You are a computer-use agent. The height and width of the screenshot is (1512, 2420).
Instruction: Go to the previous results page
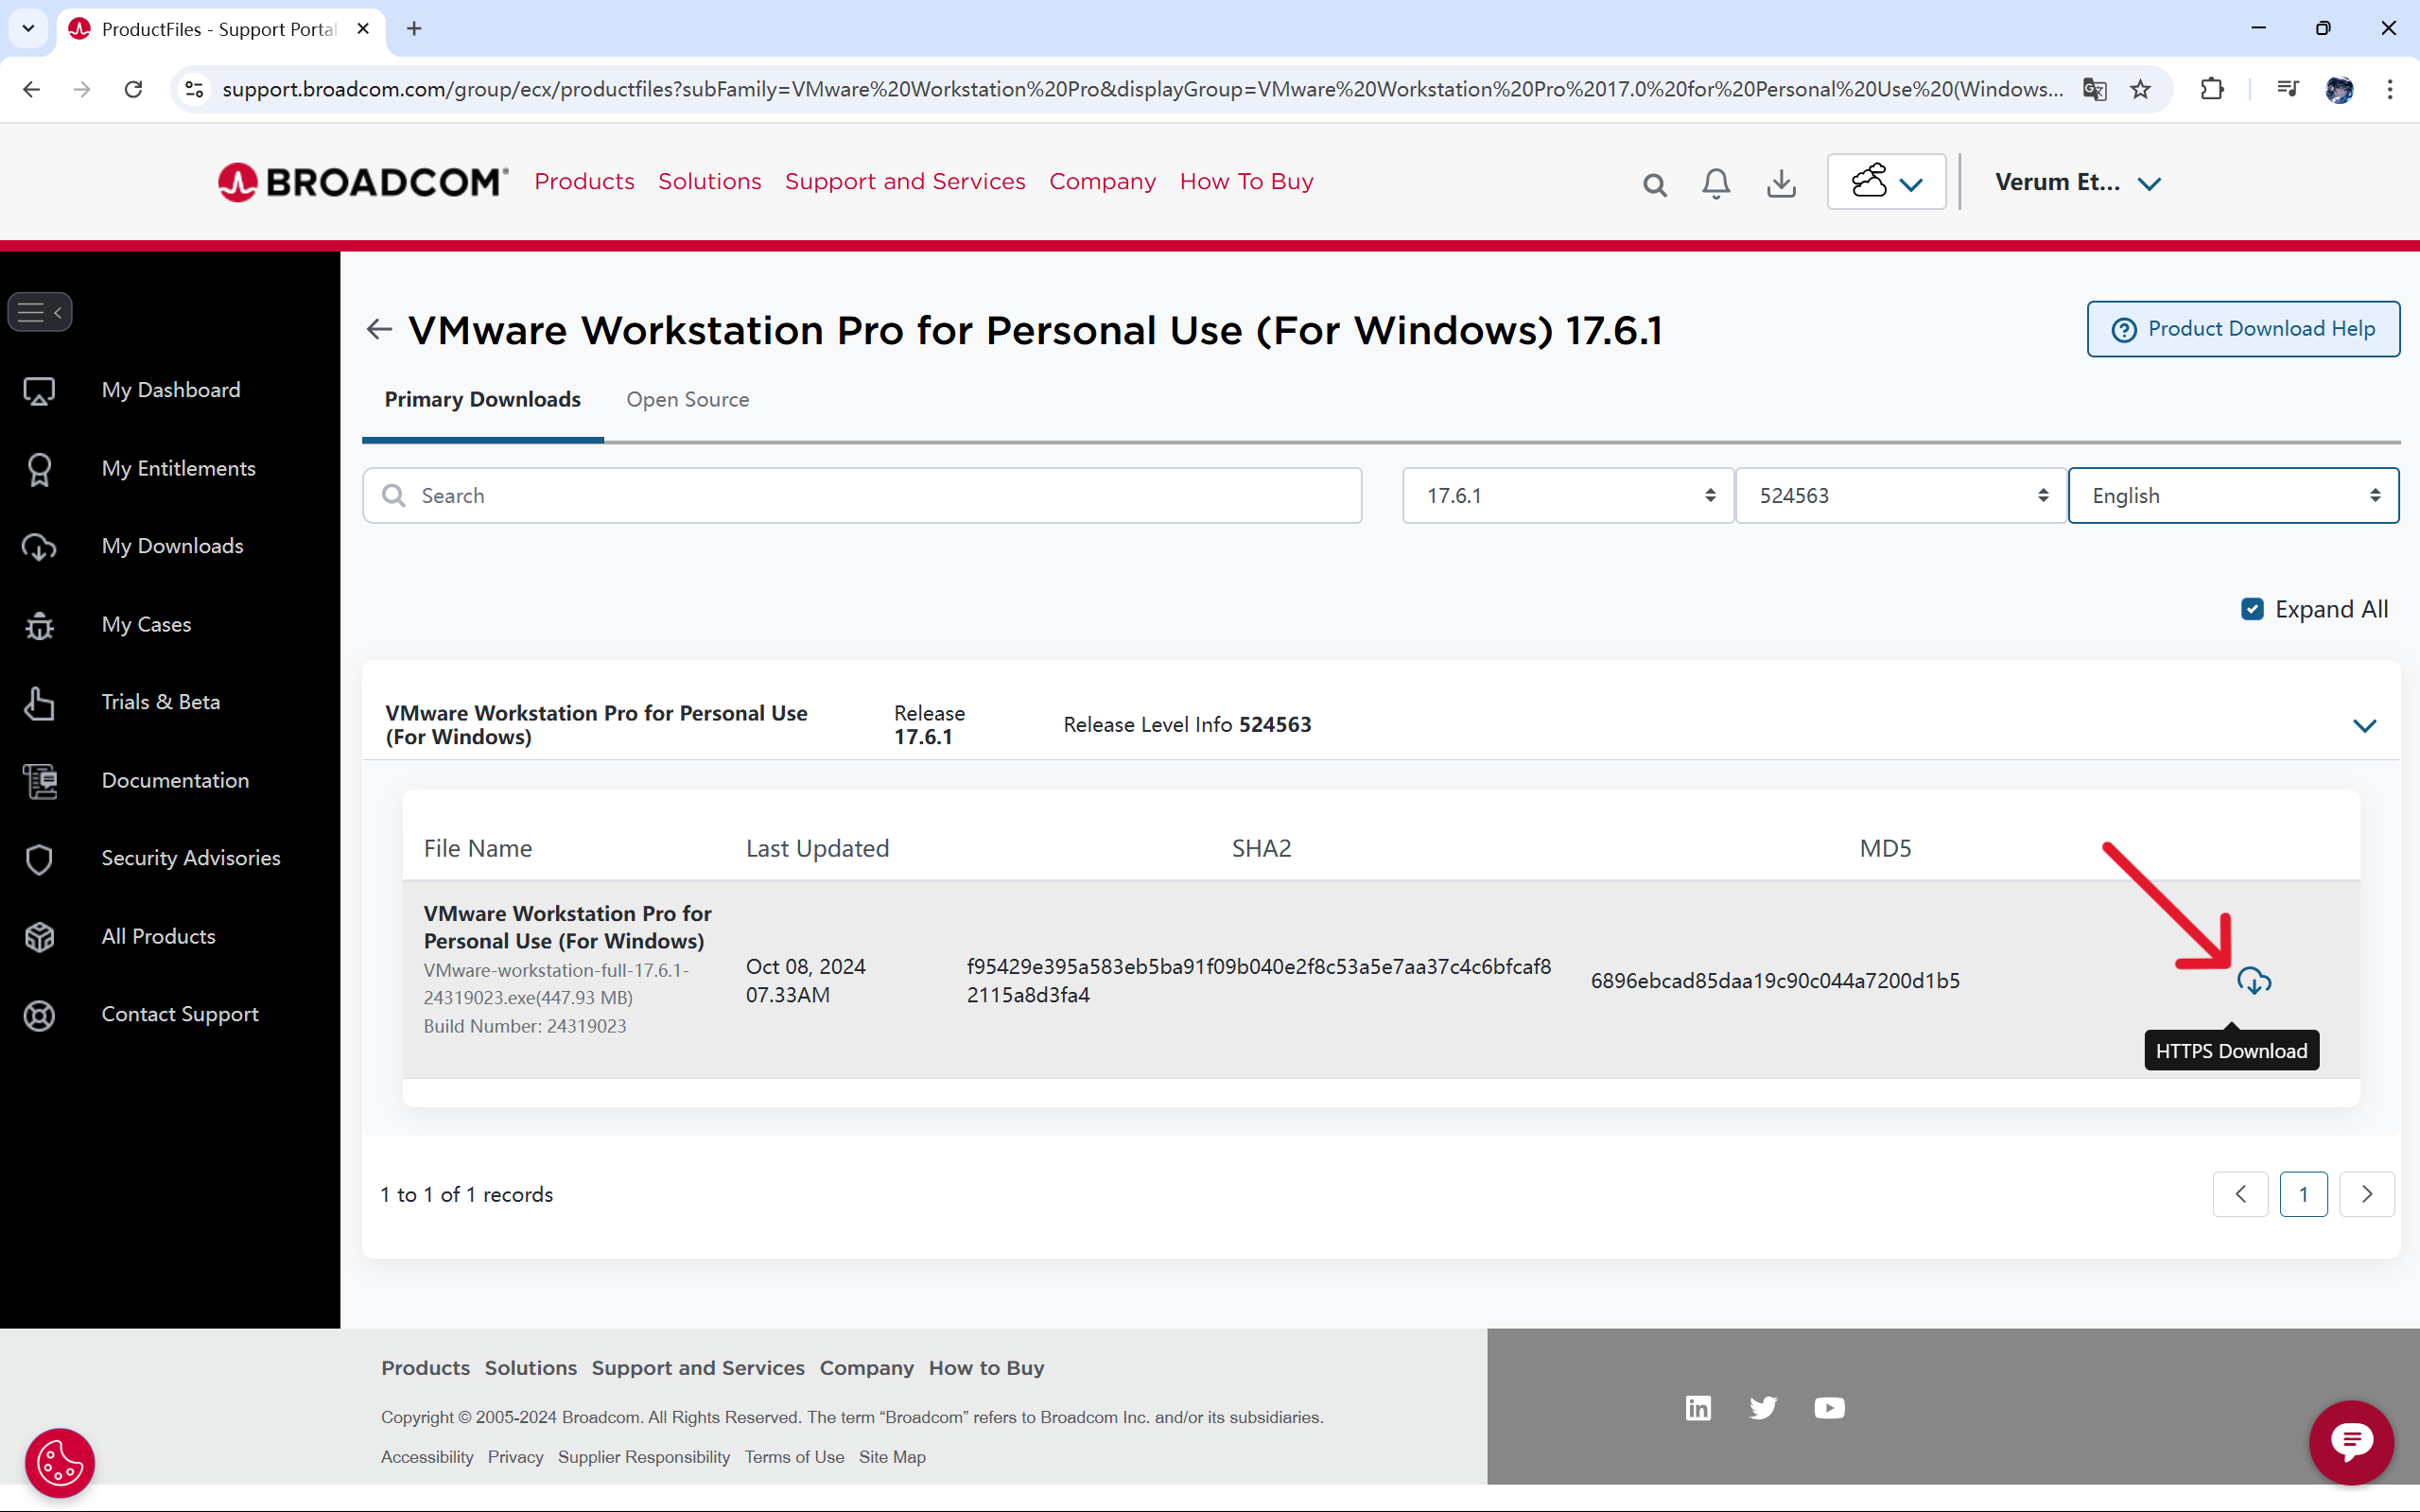(x=2240, y=1194)
